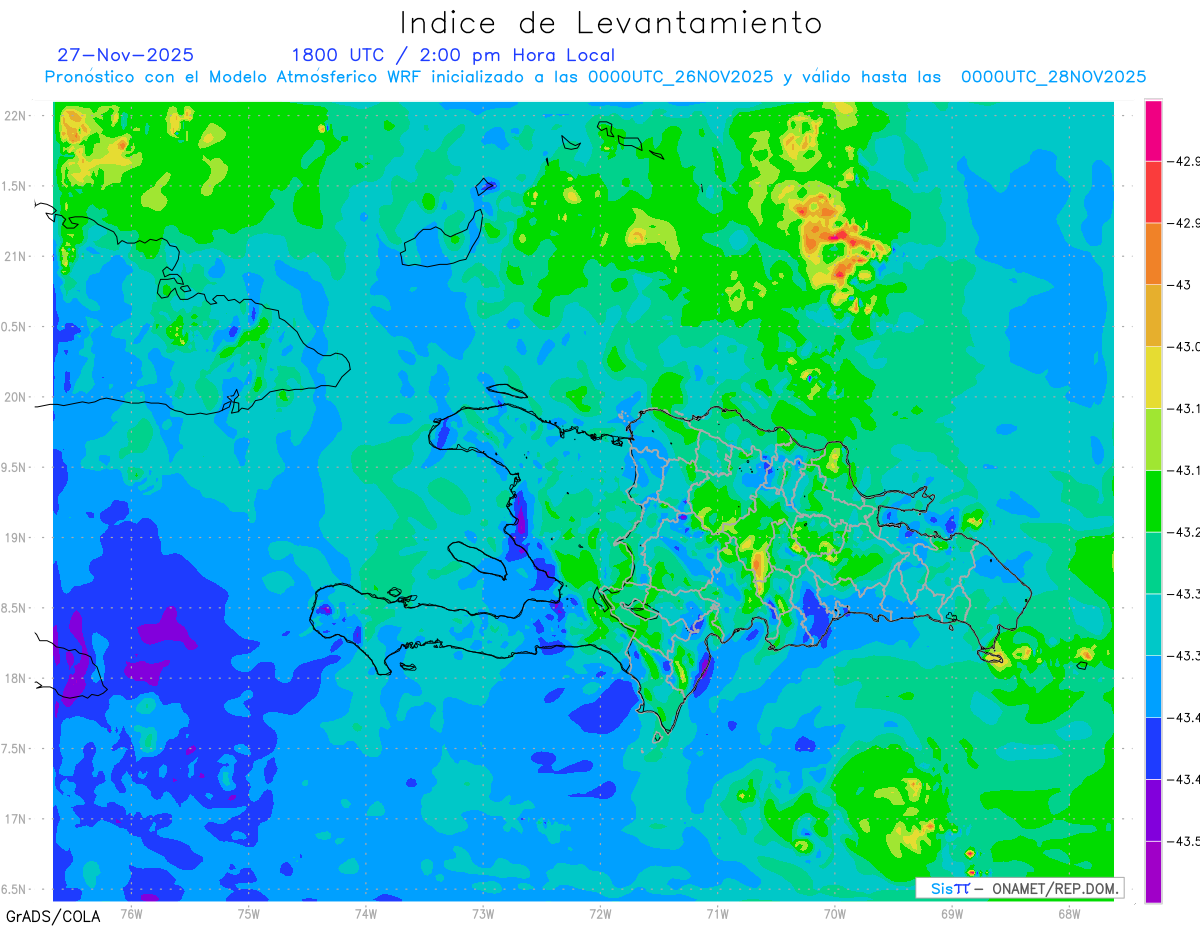
Task: Click the '-43' legend value
Action: coord(1180,285)
